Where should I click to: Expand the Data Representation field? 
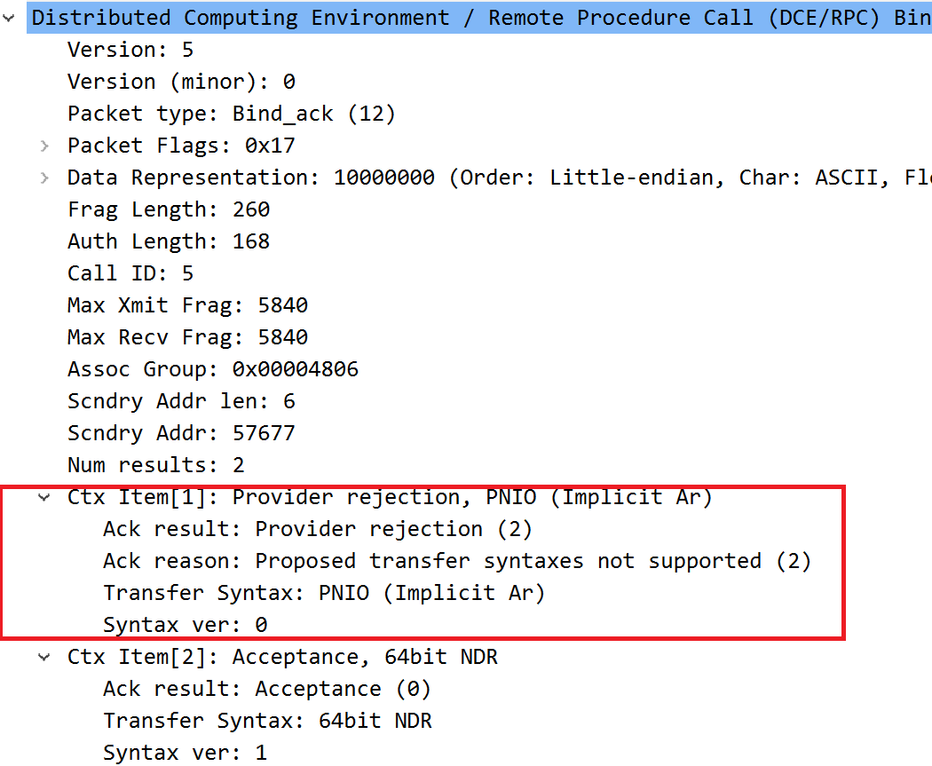44,178
